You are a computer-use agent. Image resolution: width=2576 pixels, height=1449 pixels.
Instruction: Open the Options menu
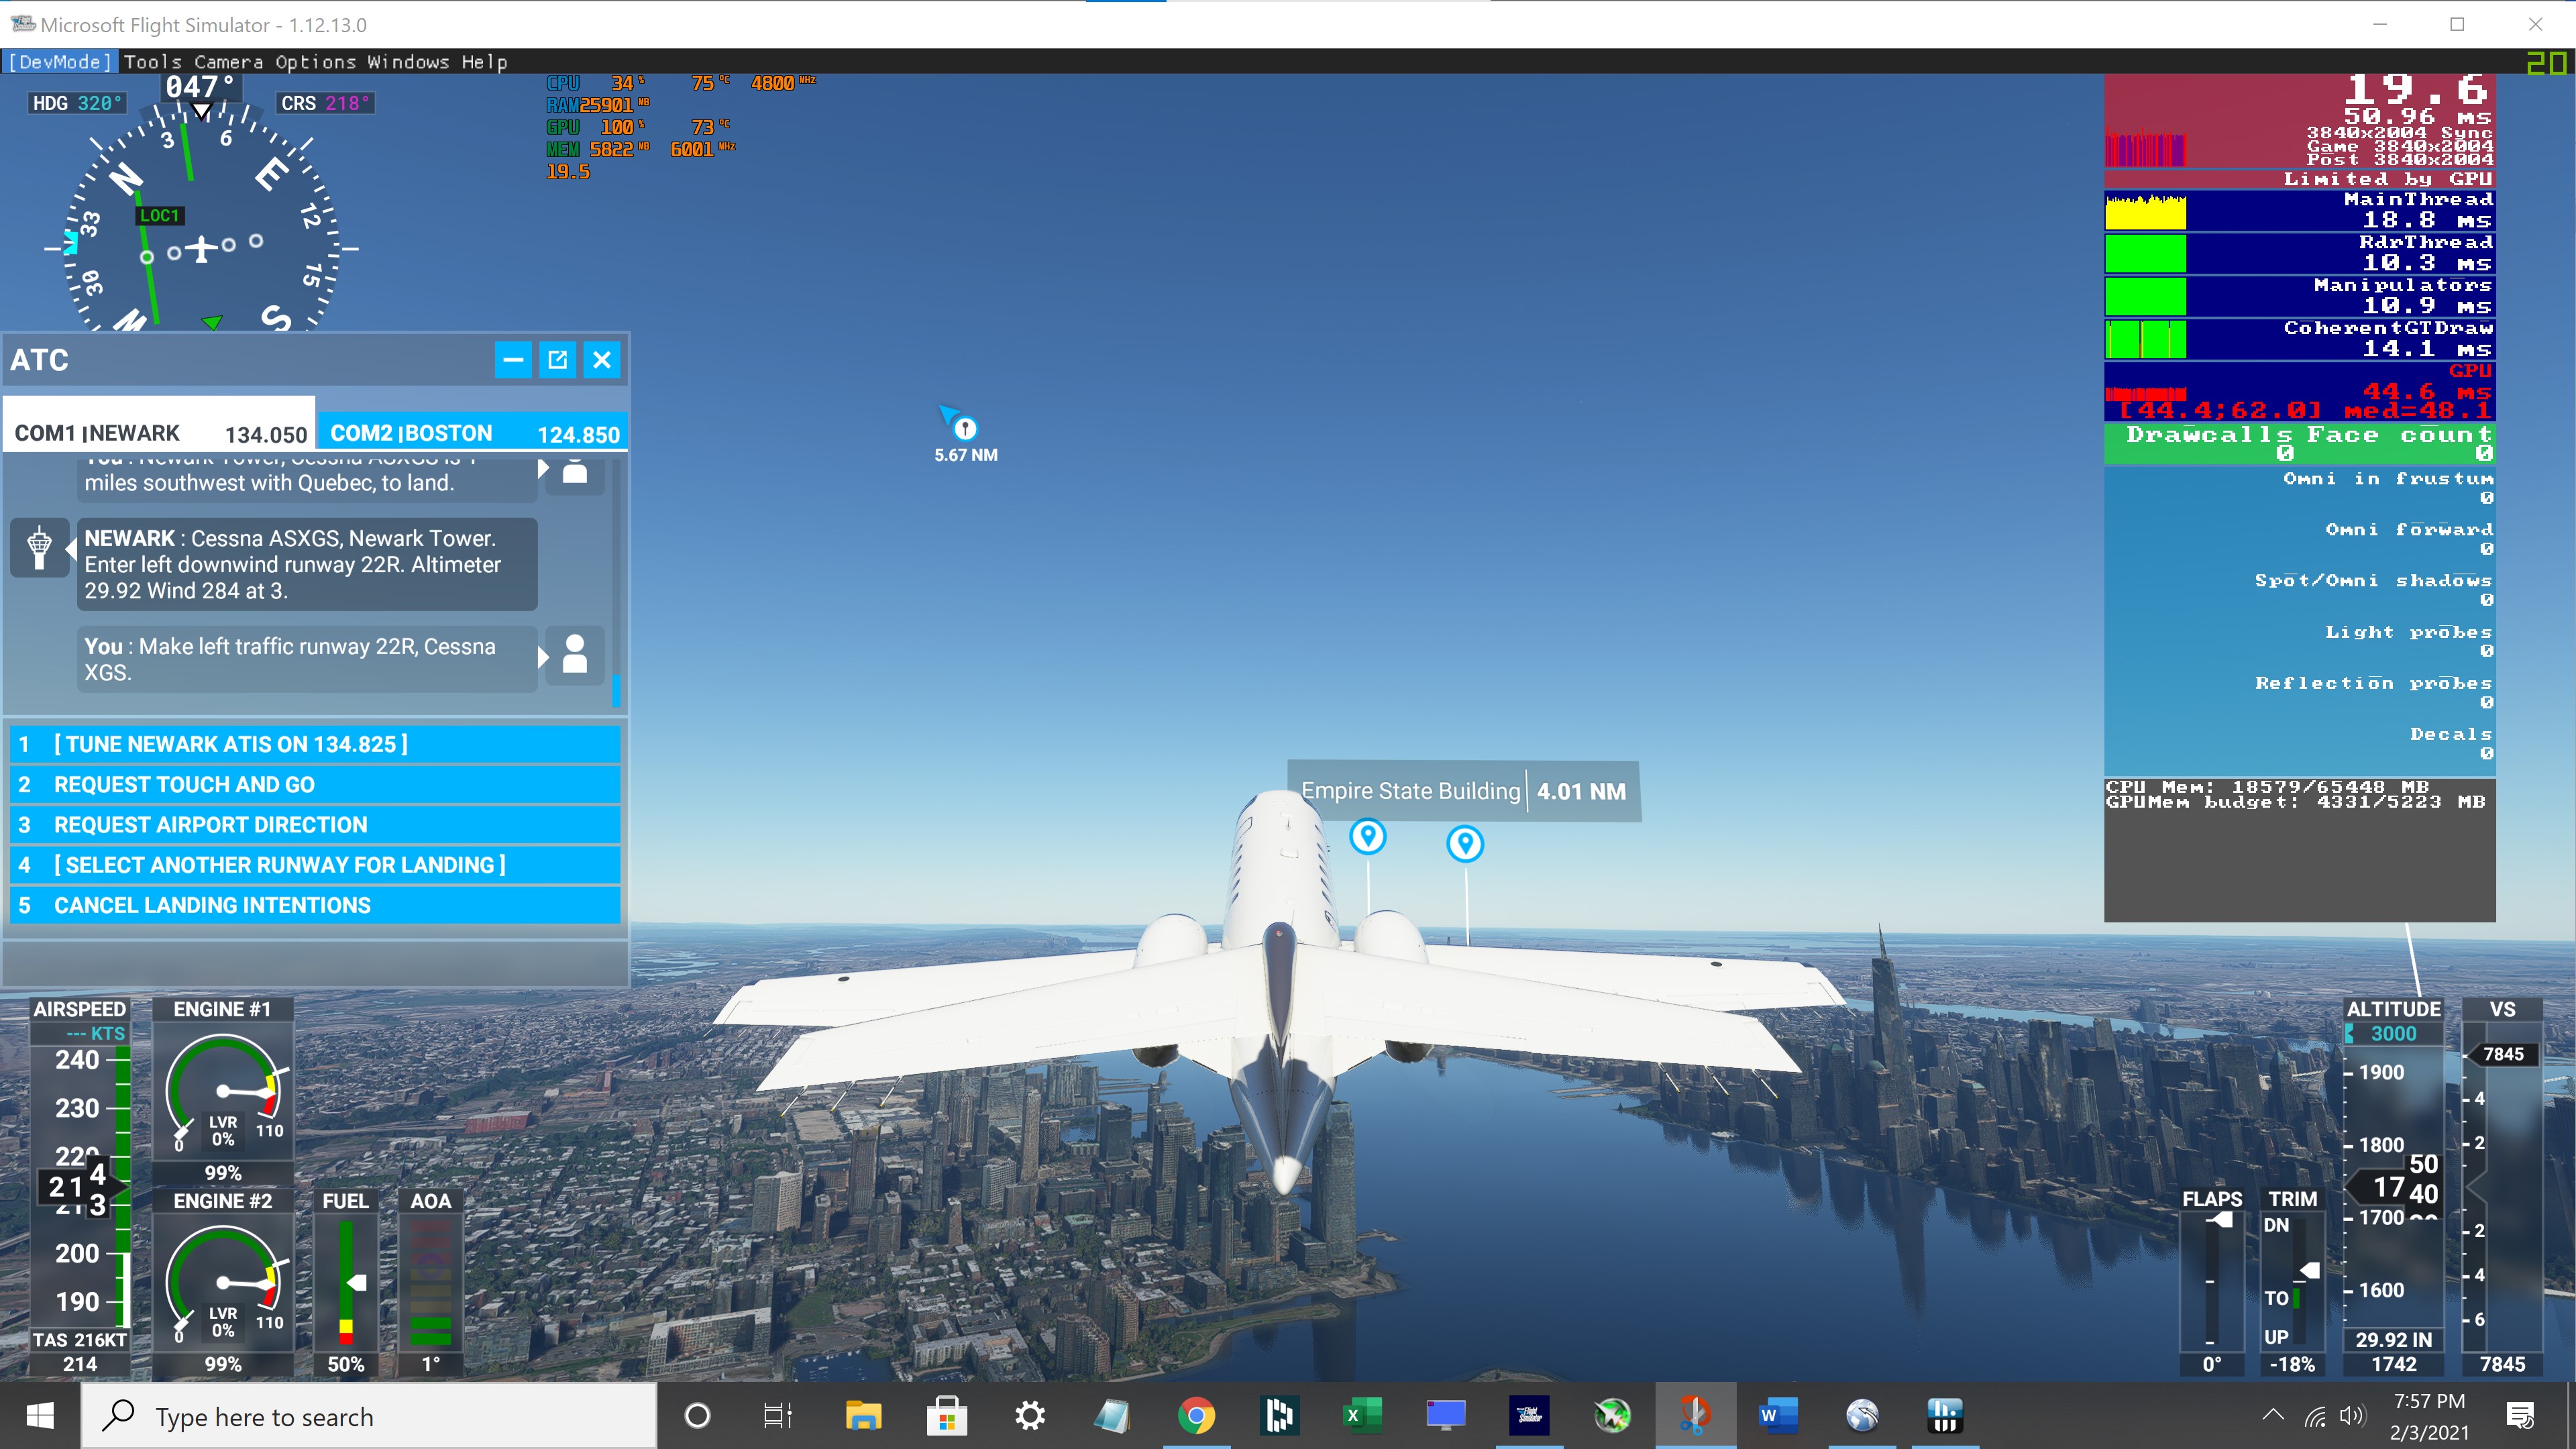[315, 62]
